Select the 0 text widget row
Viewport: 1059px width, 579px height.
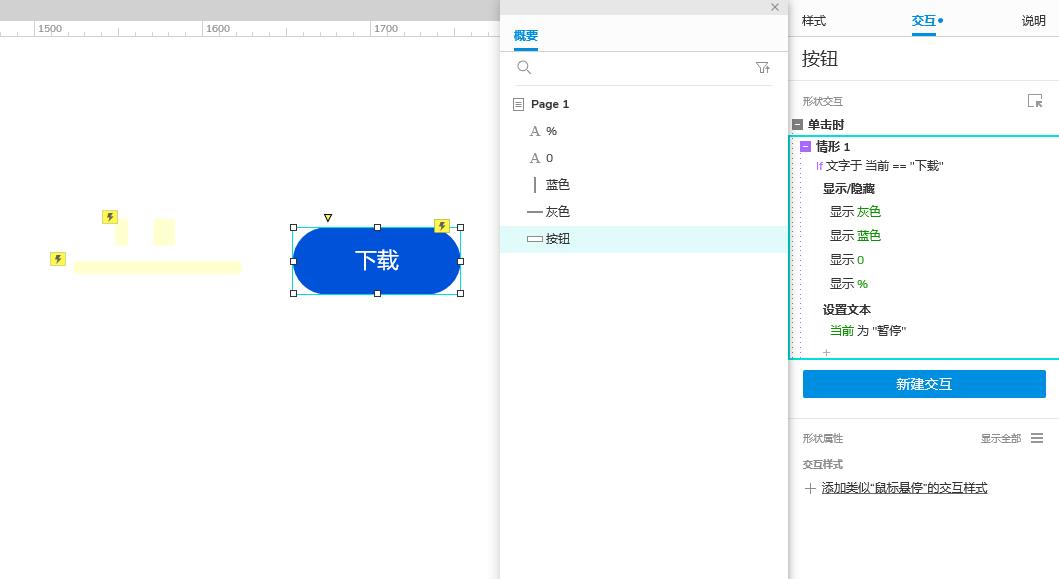643,158
